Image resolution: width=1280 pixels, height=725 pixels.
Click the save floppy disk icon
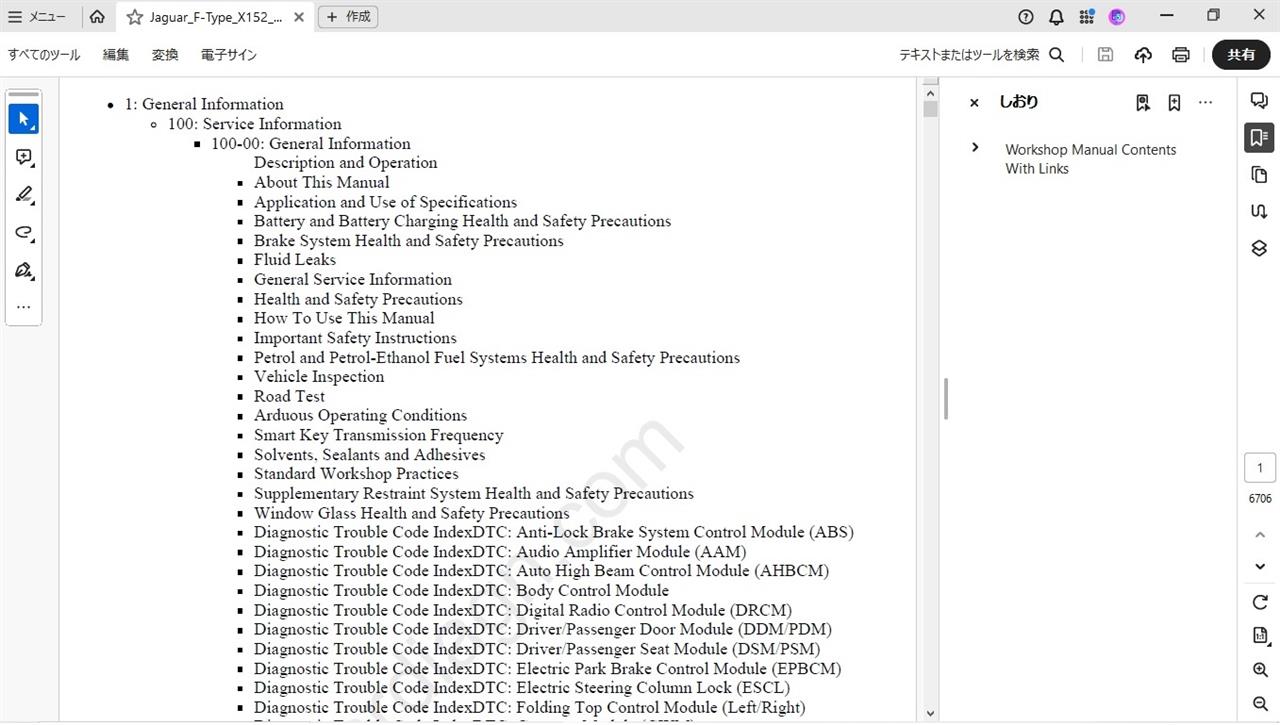1105,55
